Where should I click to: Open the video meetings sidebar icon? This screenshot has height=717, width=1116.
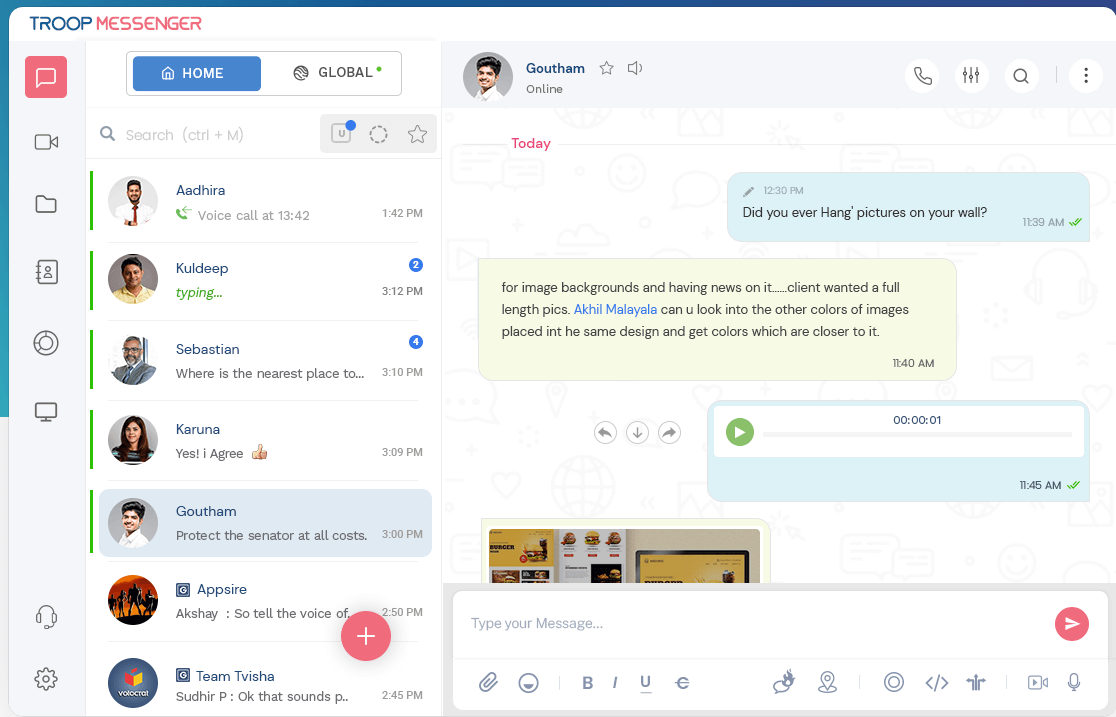click(x=46, y=142)
